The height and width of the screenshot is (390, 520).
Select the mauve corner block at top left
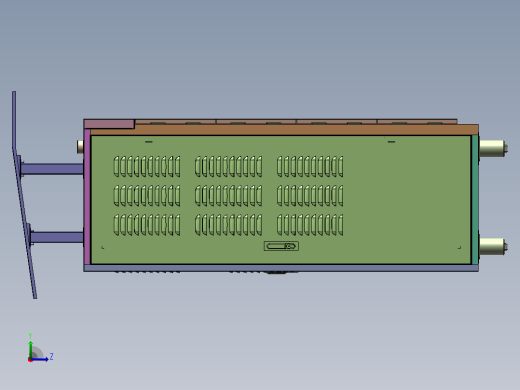(109, 124)
